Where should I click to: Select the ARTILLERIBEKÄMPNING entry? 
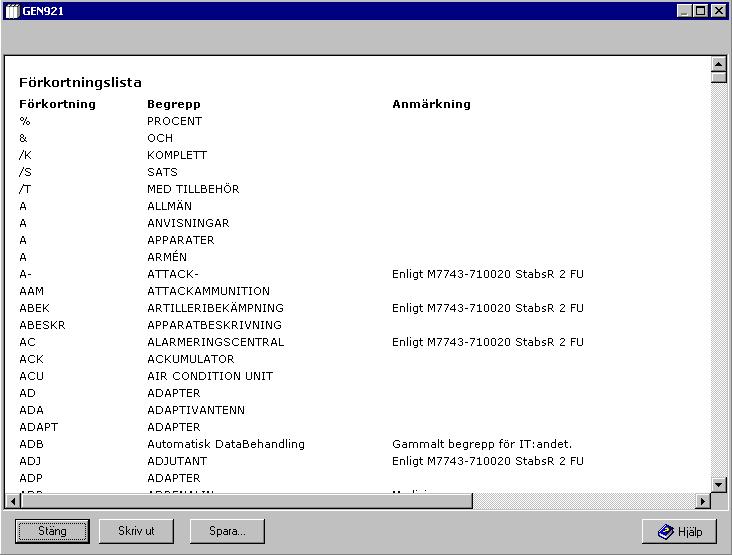(216, 308)
